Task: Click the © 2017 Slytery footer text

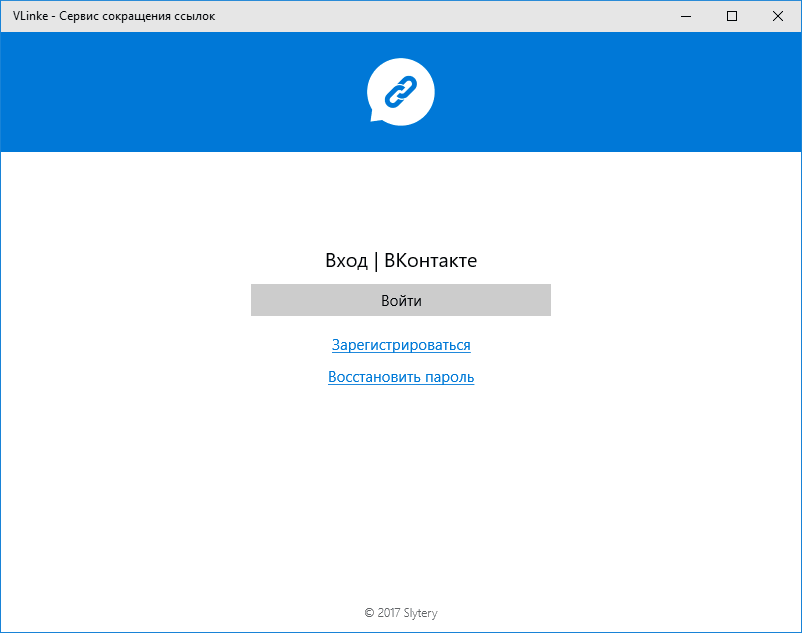Action: [401, 613]
